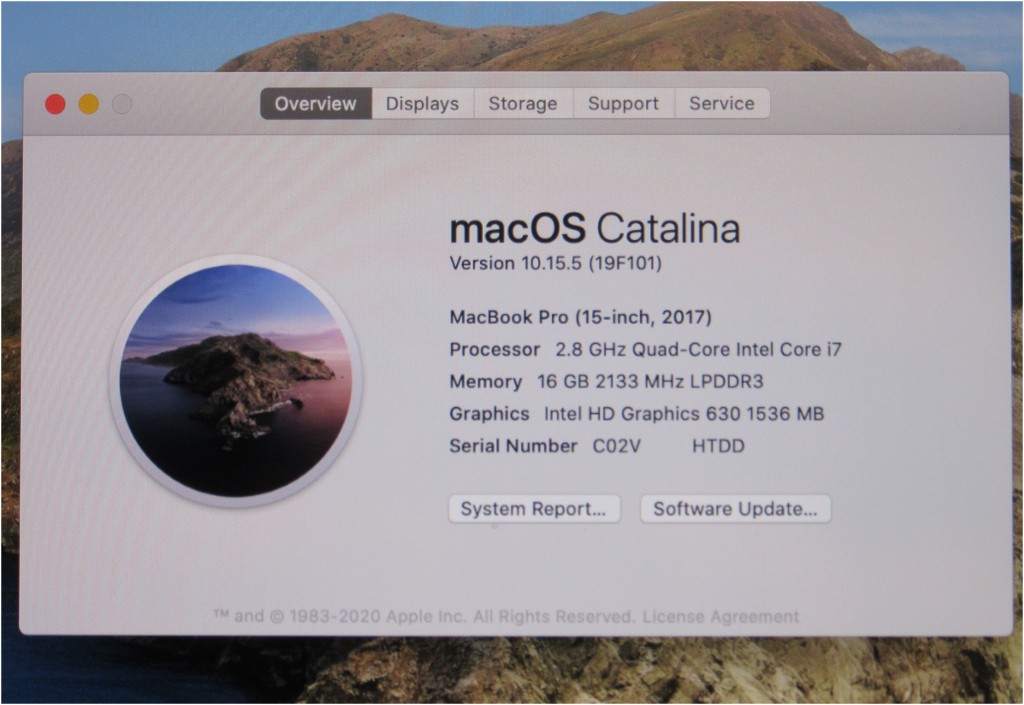Screen dimensions: 1024x705
Task: Go to the Support tab
Action: coord(624,104)
